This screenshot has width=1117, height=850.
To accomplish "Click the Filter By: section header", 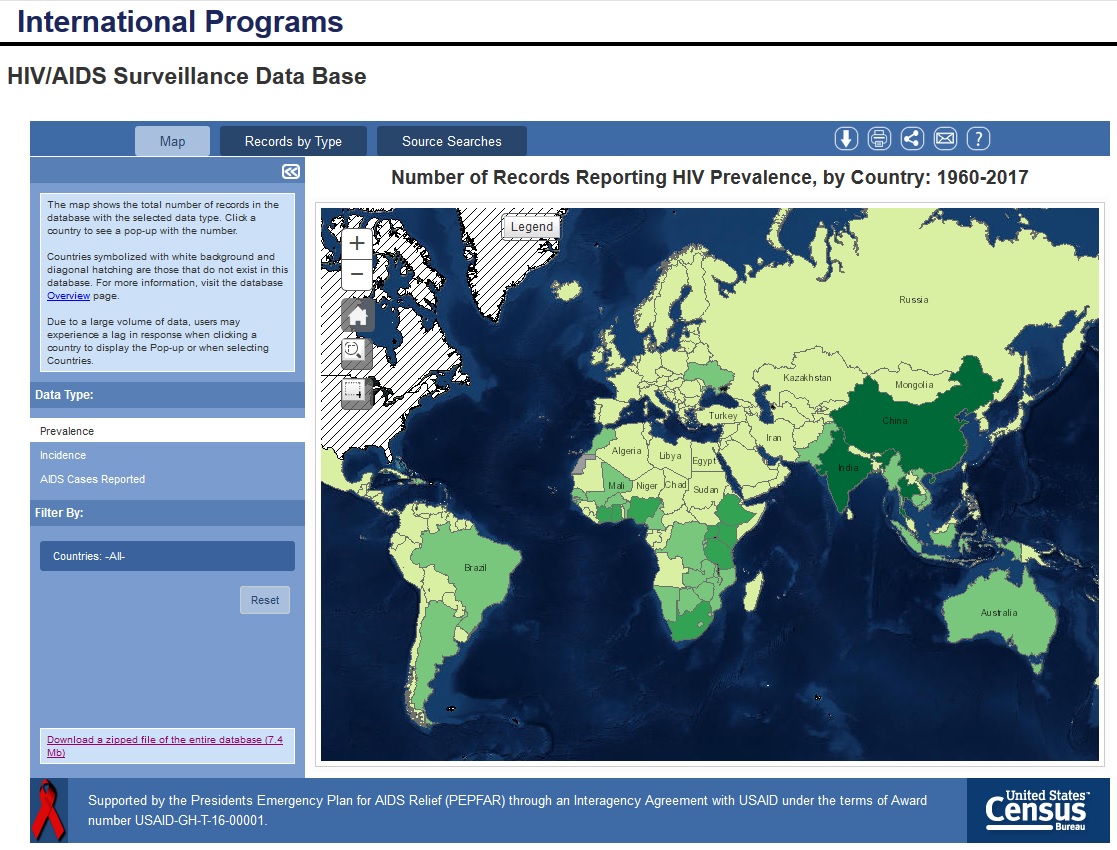I will tap(167, 513).
